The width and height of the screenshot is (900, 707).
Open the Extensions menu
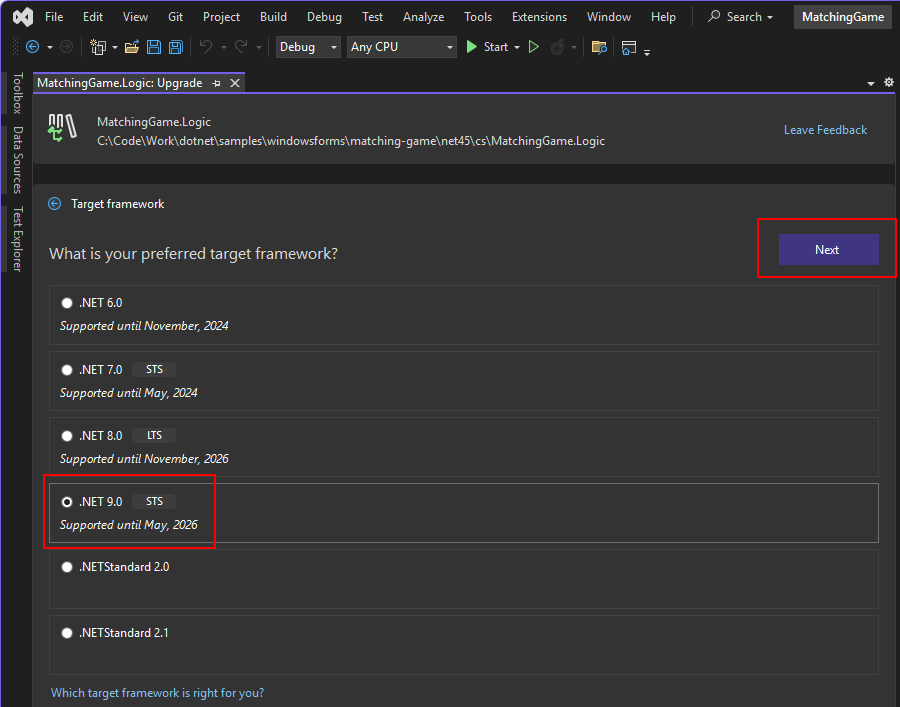(x=539, y=16)
